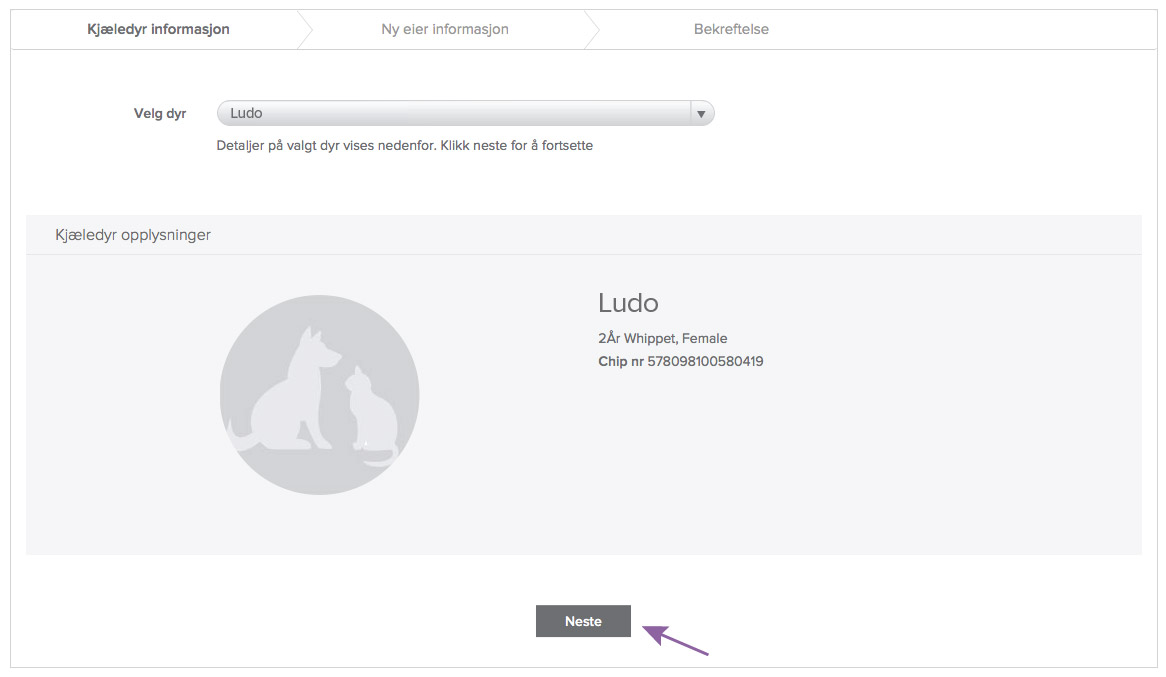Click the Neste button
The width and height of the screenshot is (1166, 677).
click(583, 621)
